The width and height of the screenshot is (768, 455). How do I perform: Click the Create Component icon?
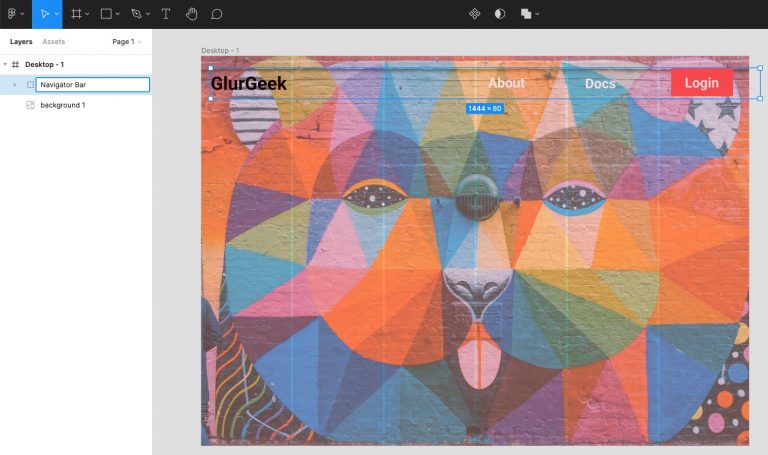coord(475,14)
